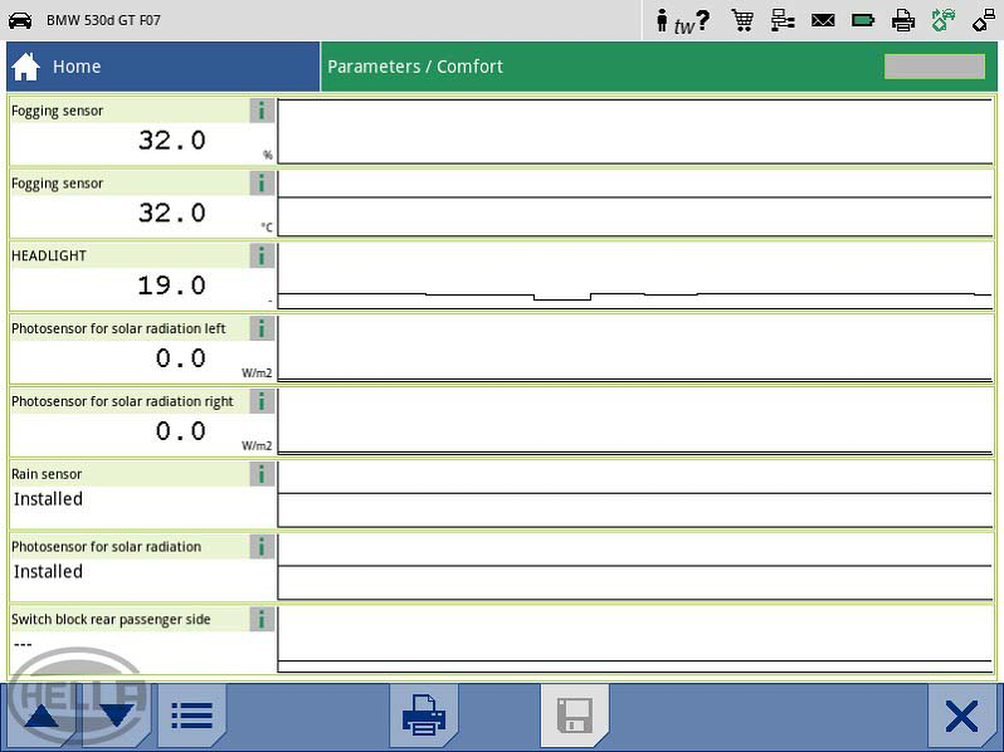The width and height of the screenshot is (1004, 752).
Task: Open the envelope messages icon
Action: coord(823,20)
